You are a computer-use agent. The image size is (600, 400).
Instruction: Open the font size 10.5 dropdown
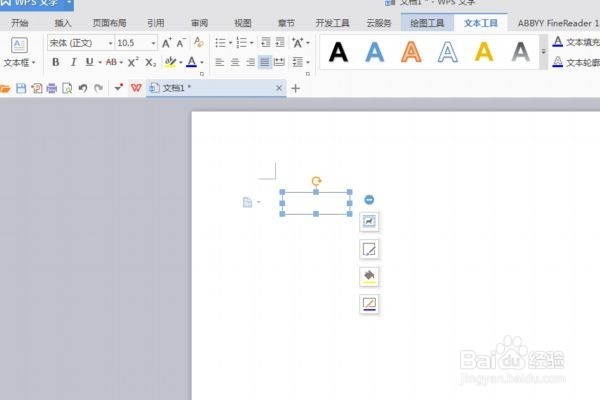(x=153, y=43)
